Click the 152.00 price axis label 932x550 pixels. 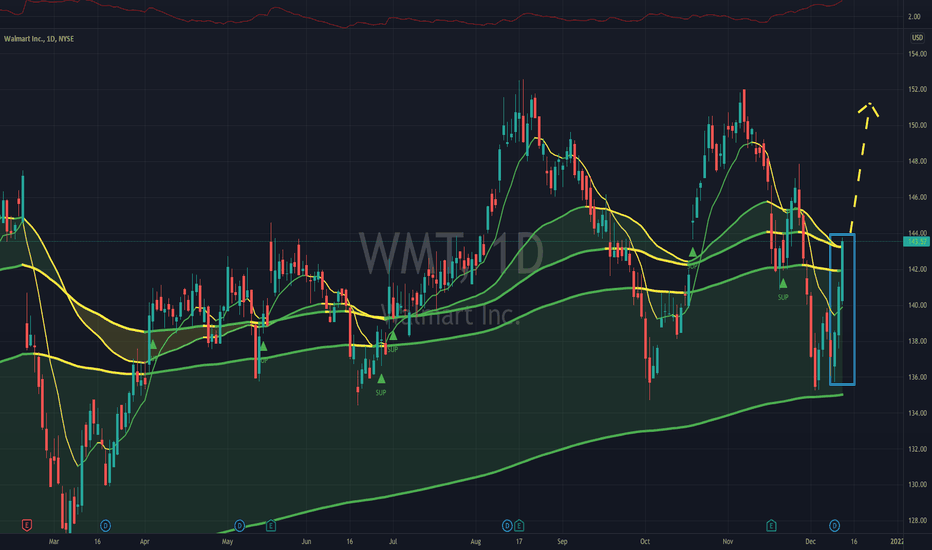tap(917, 89)
